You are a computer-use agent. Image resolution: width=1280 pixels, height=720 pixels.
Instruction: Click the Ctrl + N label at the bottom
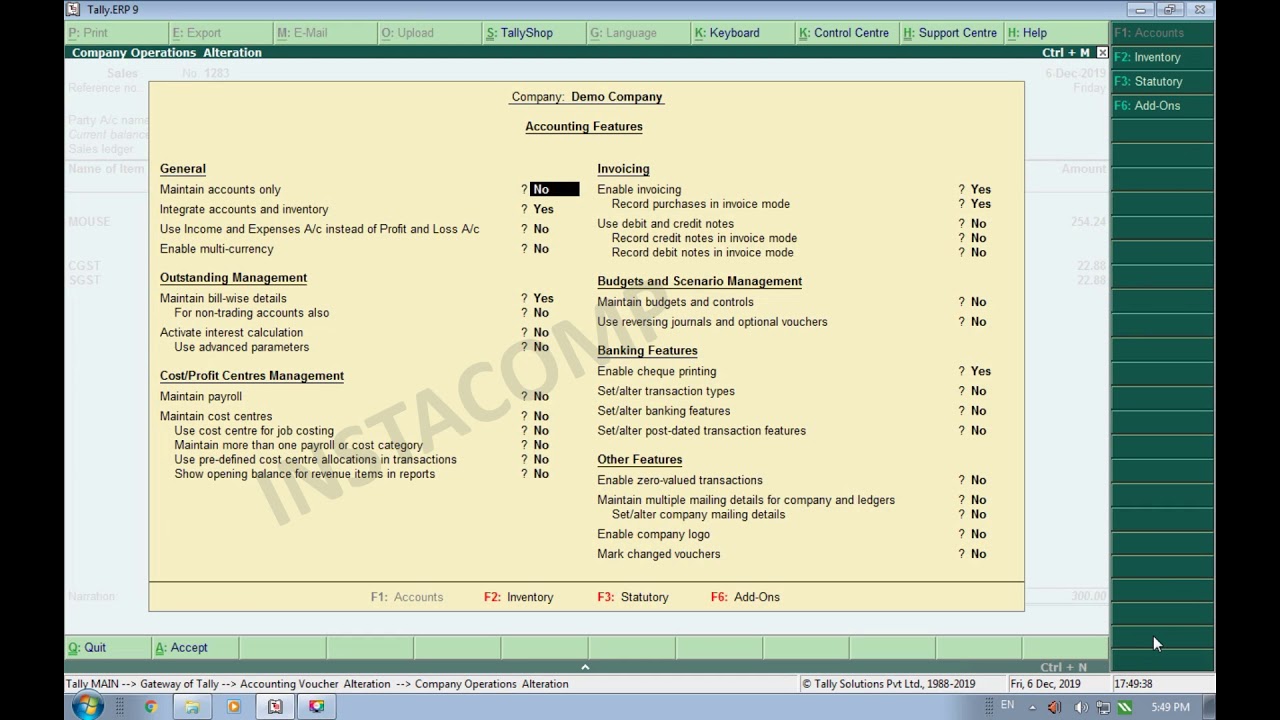(x=1063, y=667)
